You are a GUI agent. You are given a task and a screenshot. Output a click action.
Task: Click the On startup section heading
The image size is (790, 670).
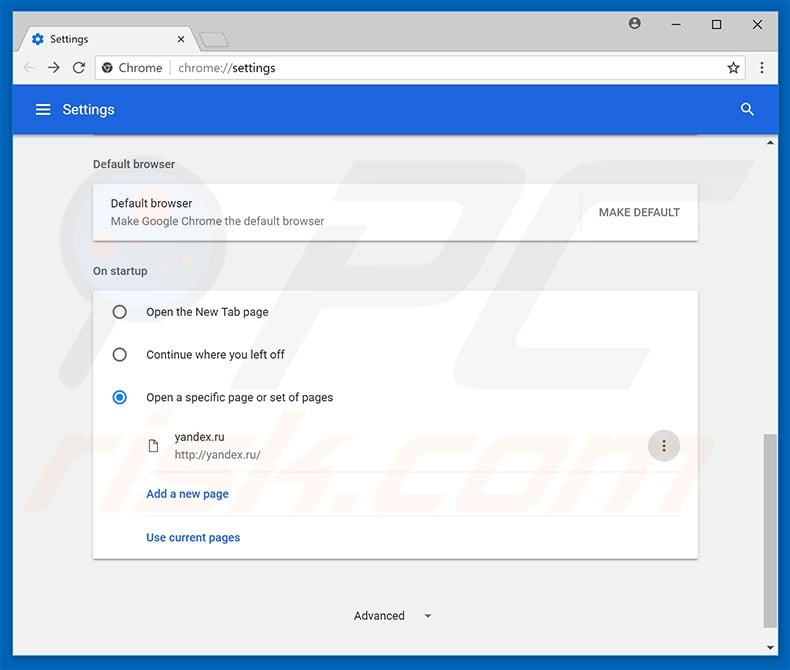click(x=120, y=271)
